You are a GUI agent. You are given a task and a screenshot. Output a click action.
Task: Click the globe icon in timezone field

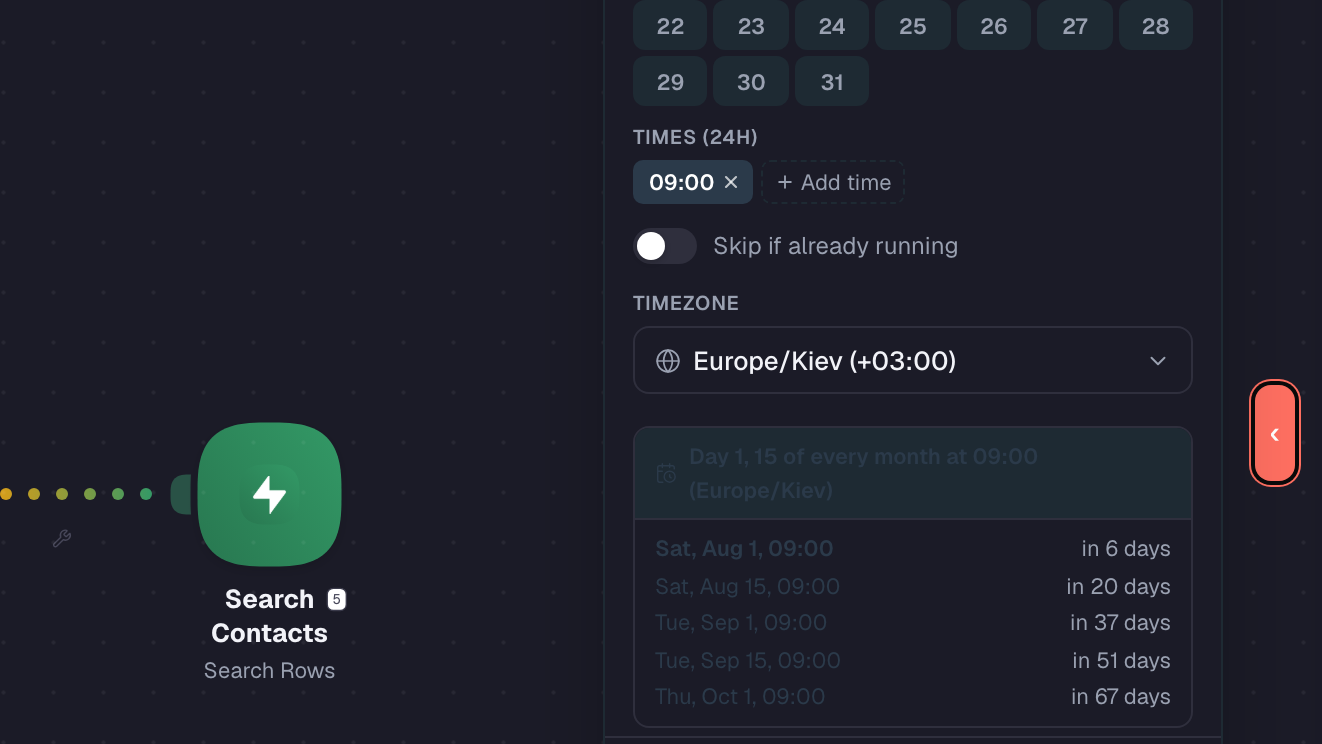tap(668, 361)
